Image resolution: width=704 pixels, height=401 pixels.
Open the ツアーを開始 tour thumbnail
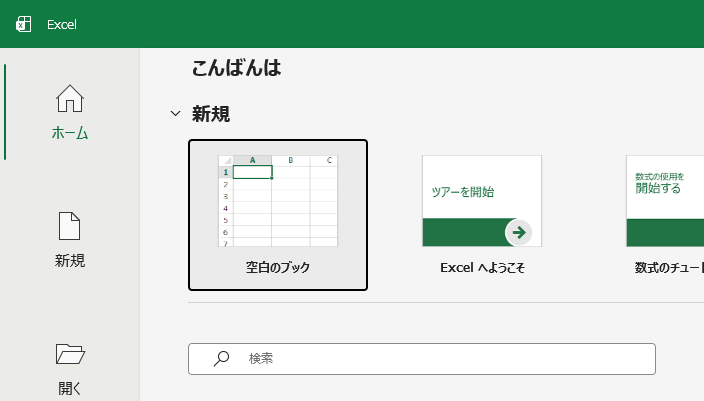point(481,200)
